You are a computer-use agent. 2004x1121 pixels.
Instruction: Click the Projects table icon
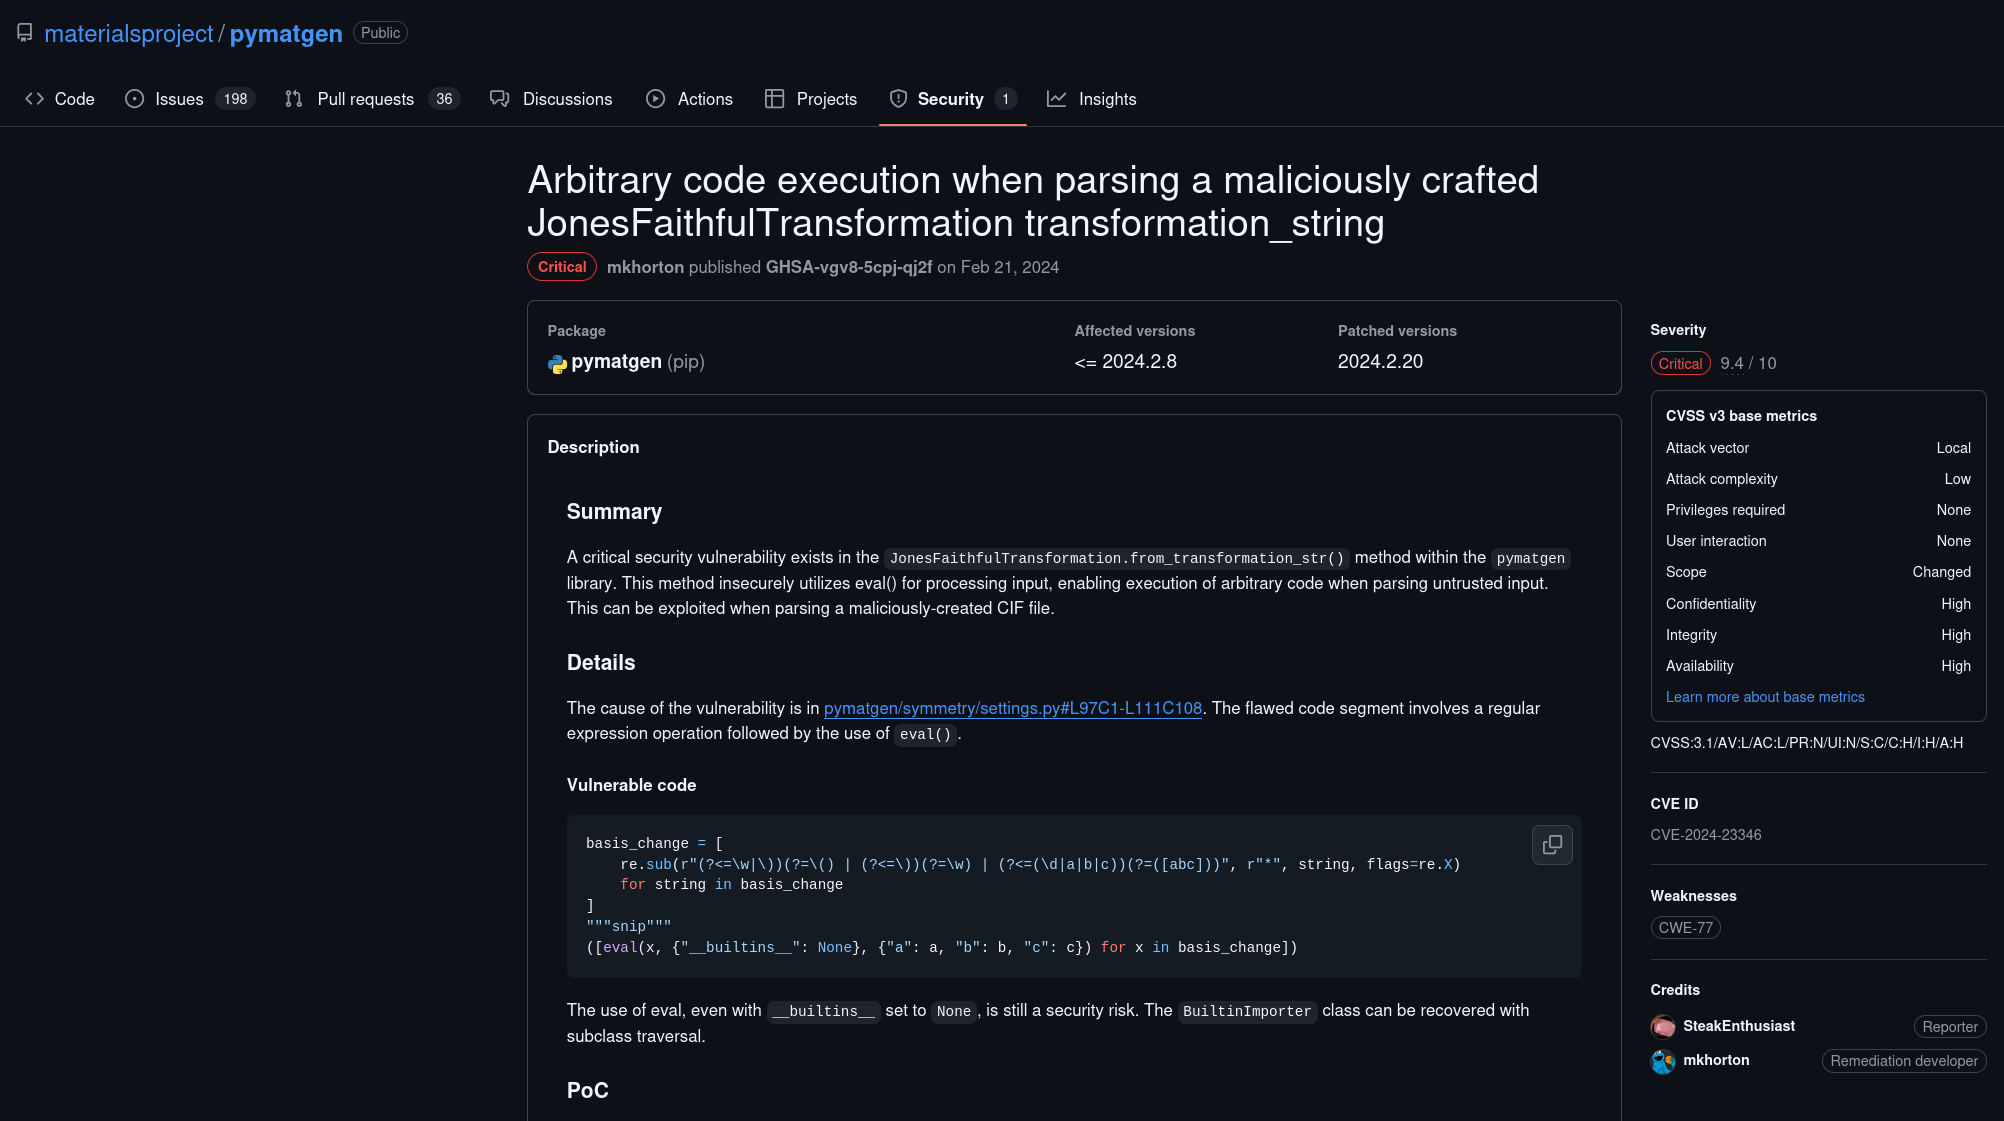[774, 99]
